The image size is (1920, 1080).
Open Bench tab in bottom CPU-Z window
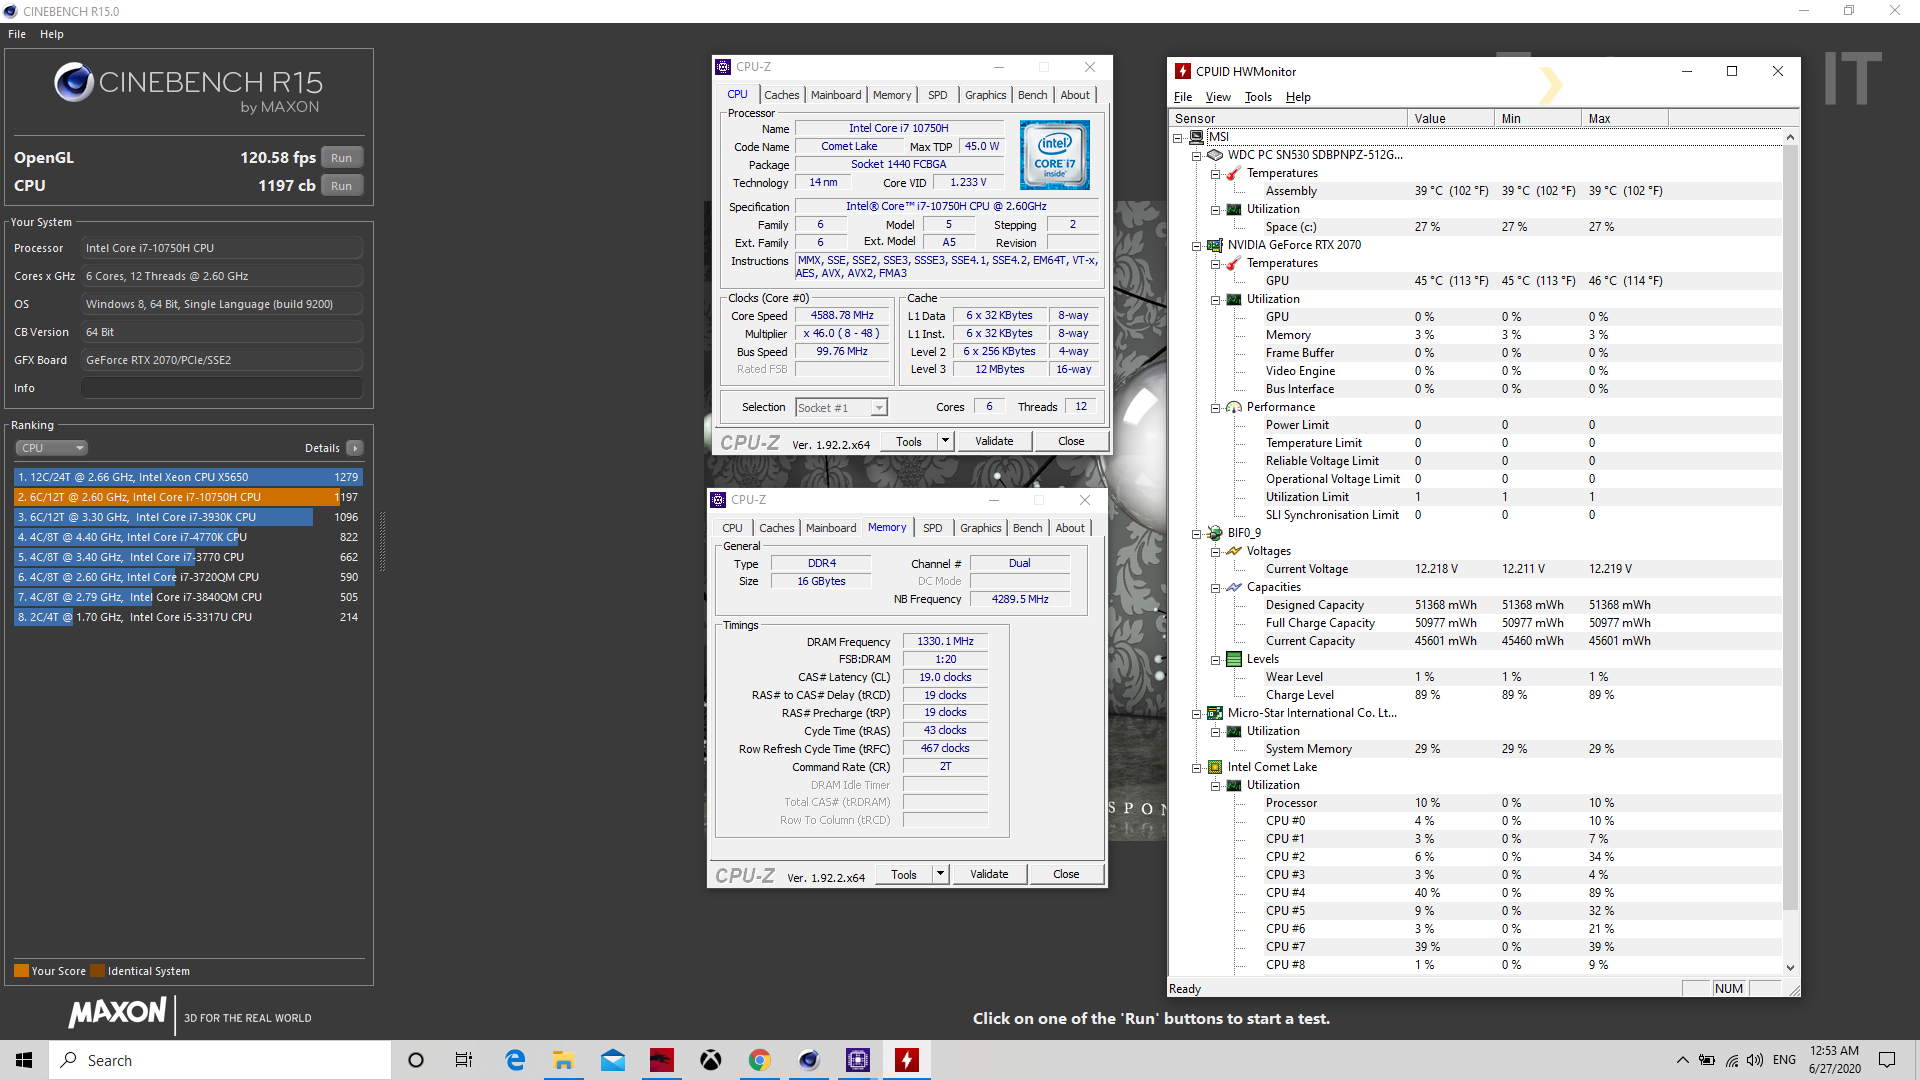click(x=1027, y=528)
